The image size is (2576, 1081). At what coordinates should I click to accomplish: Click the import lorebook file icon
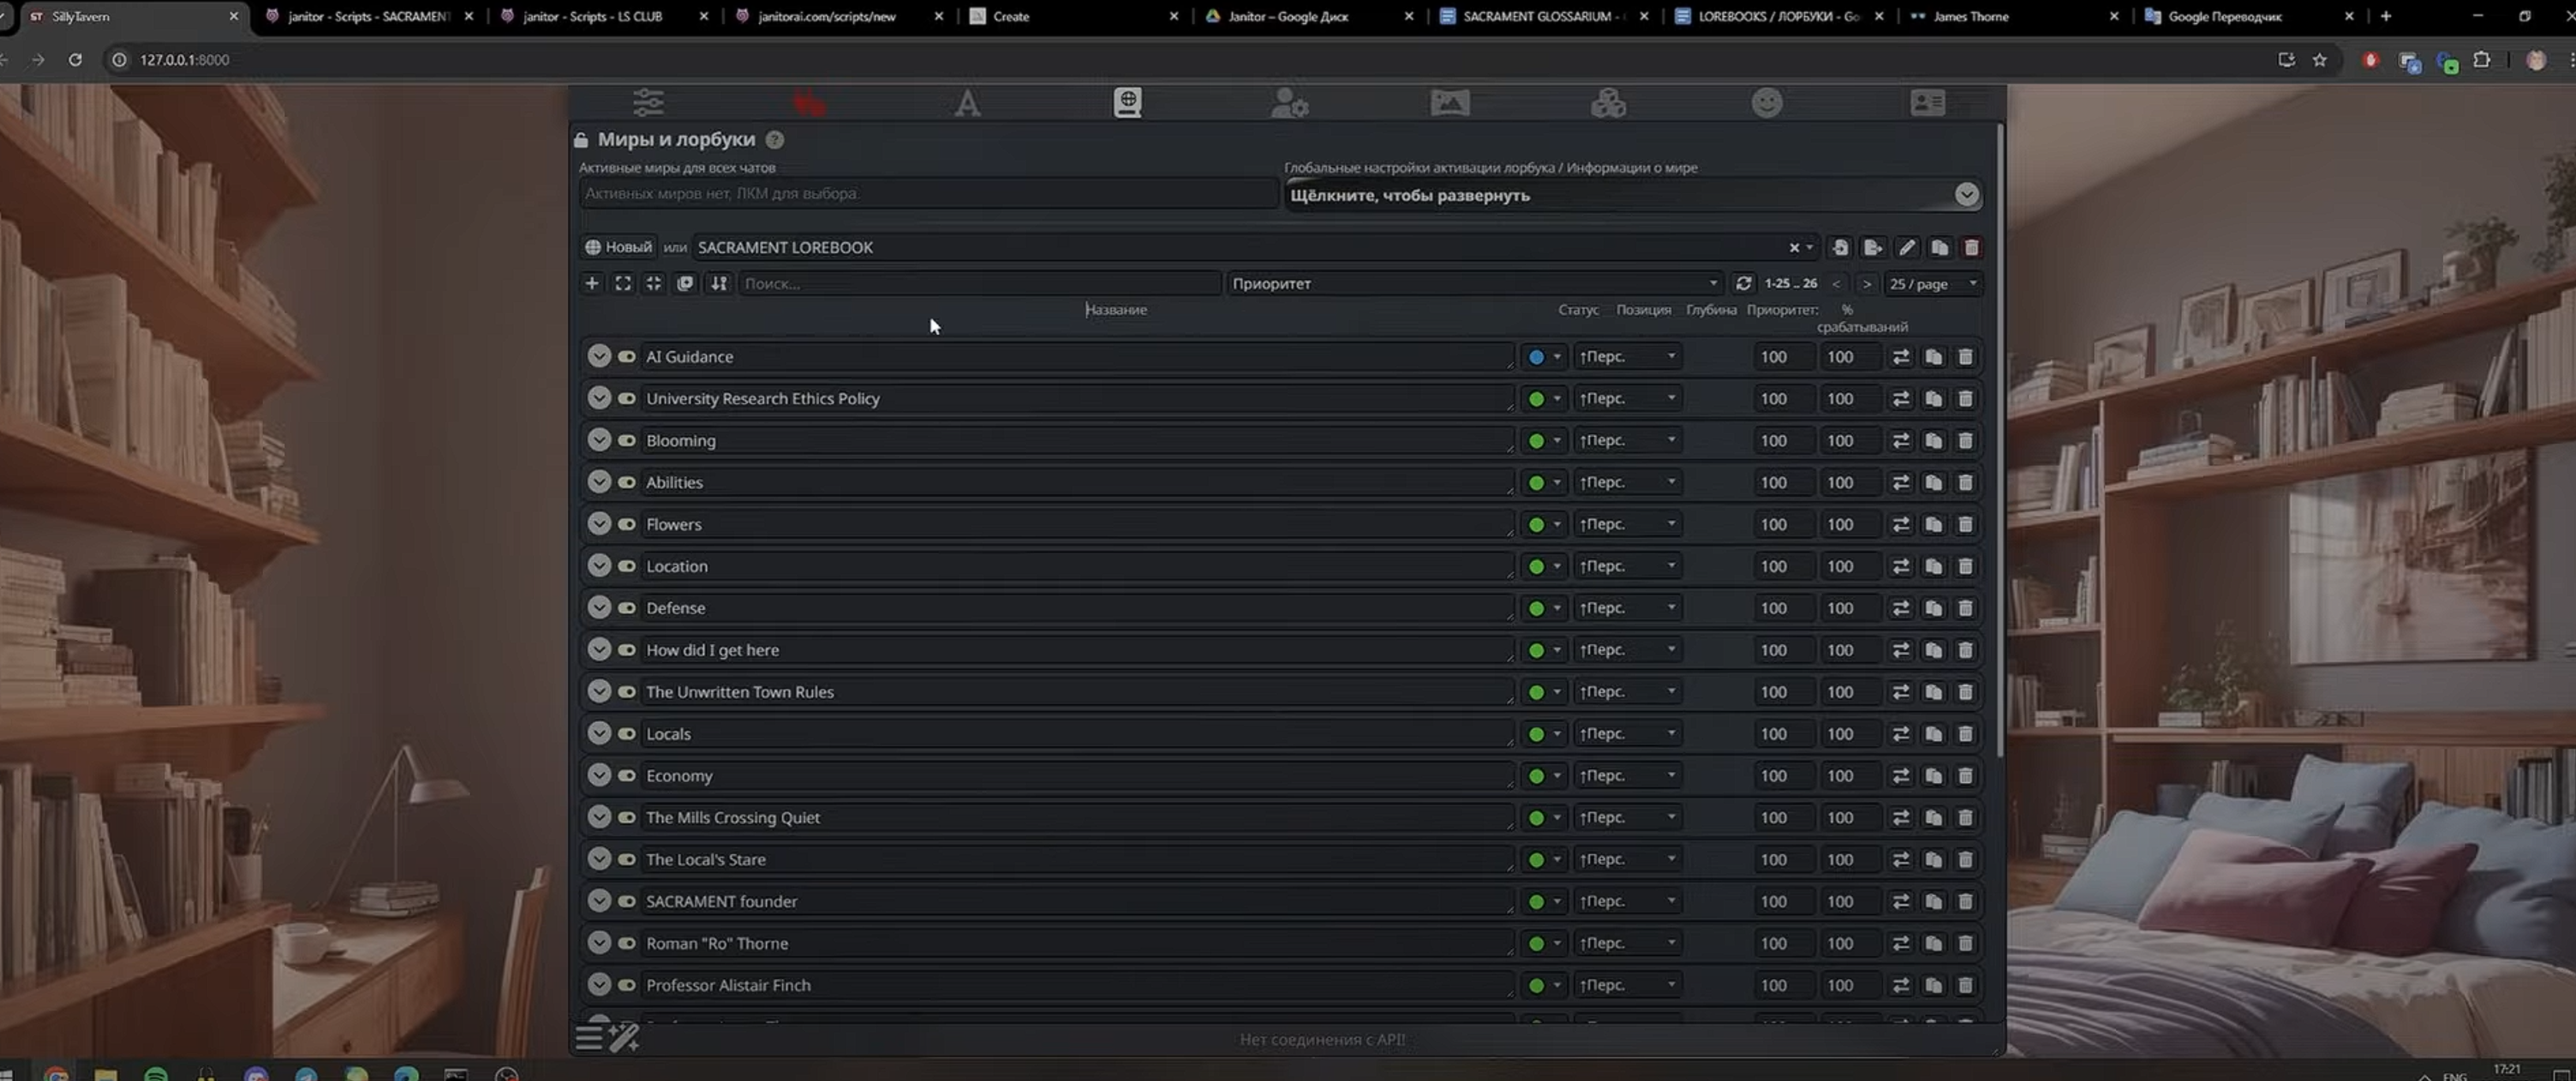pos(1840,248)
